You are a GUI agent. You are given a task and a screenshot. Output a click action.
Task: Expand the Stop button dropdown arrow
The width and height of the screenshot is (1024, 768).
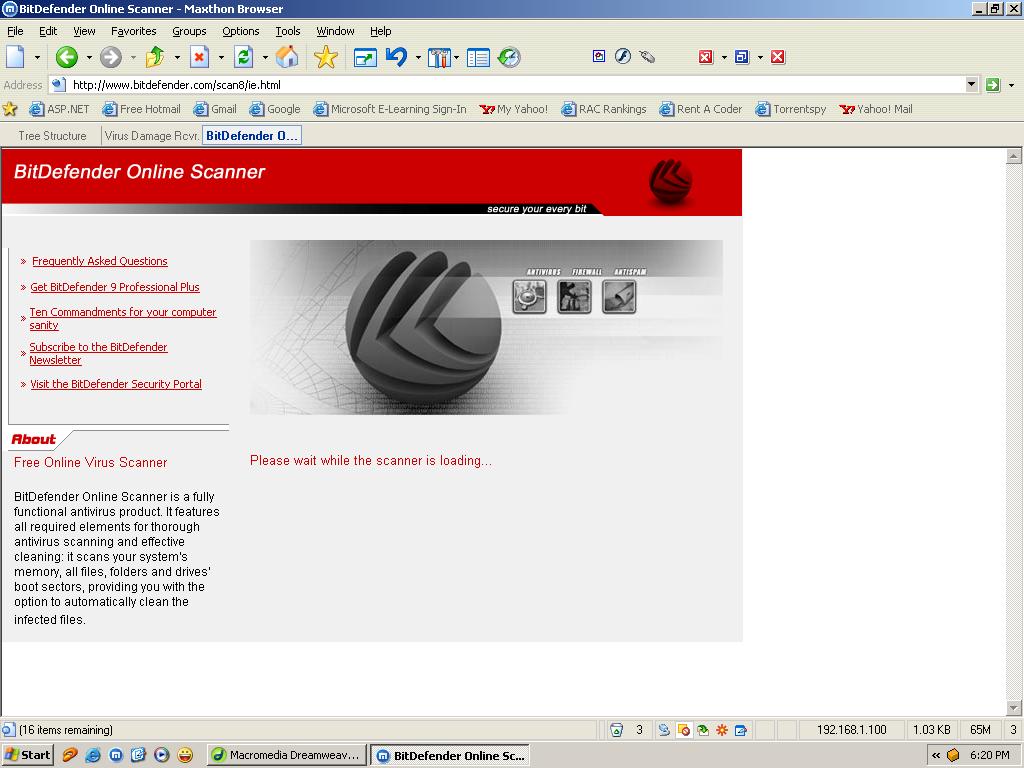[221, 57]
